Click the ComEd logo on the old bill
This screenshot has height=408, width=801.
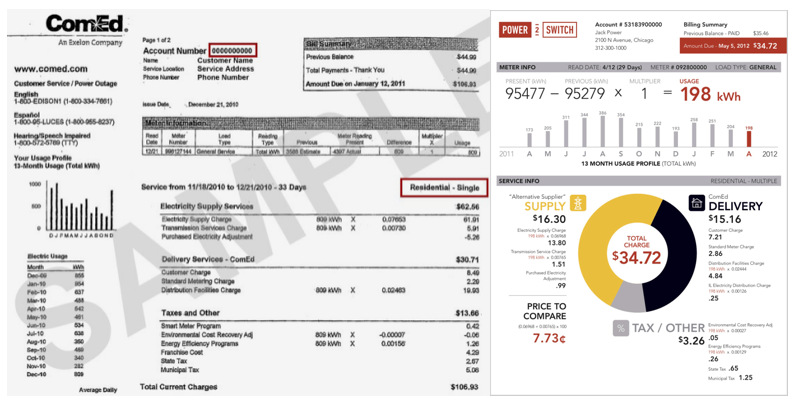coord(86,24)
